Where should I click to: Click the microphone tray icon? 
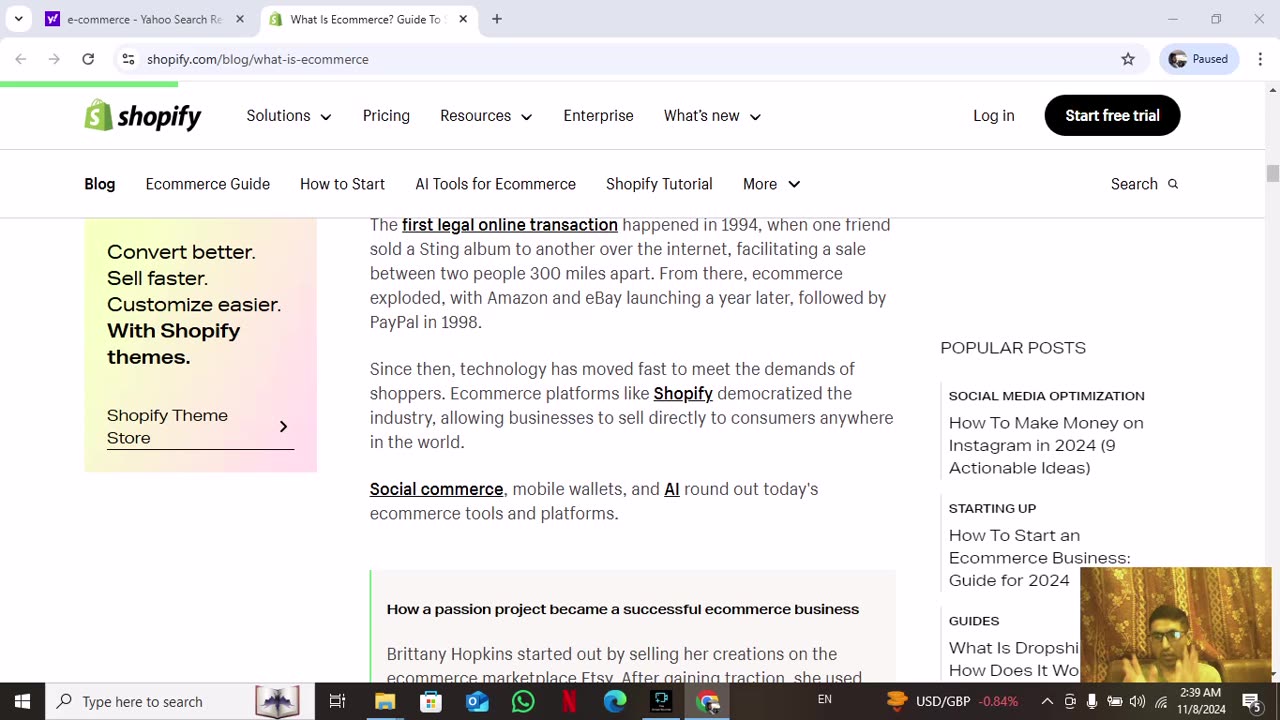pyautogui.click(x=1092, y=701)
